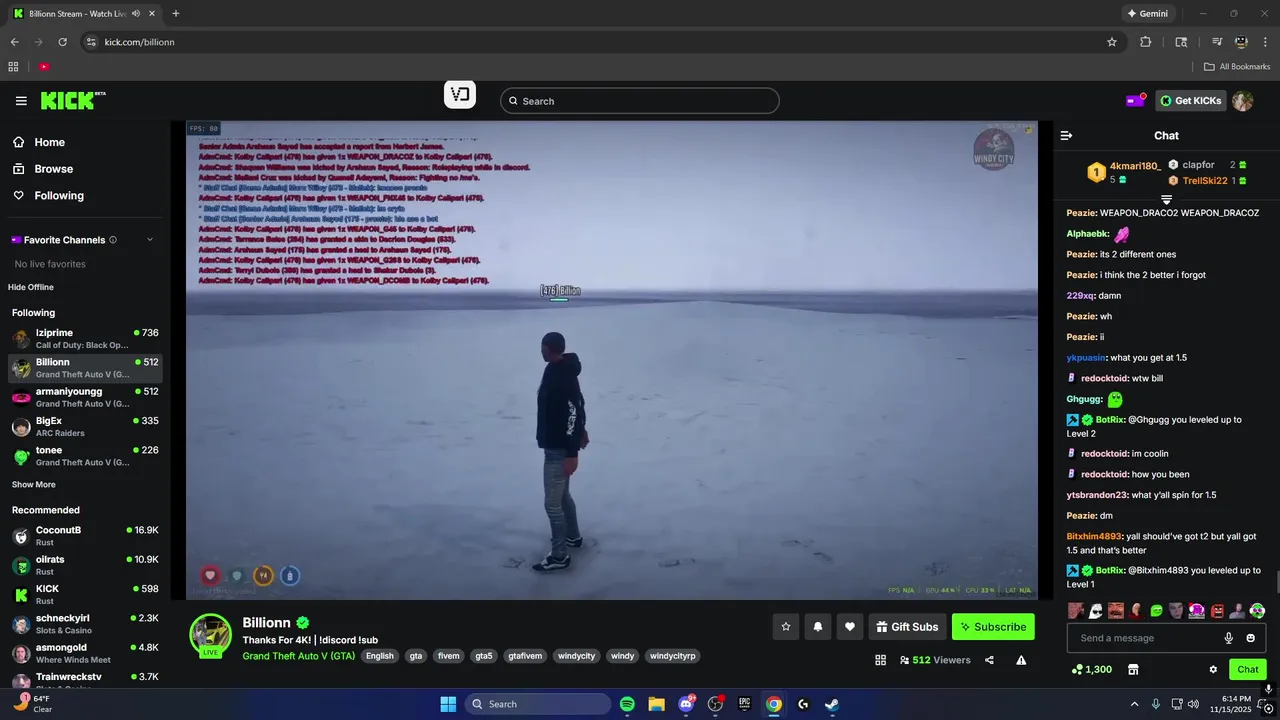1280x720 pixels.
Task: Open Discord from the taskbar
Action: tap(686, 704)
